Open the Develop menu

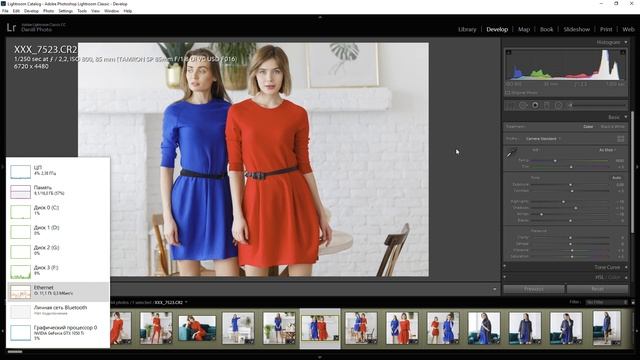[x=31, y=11]
